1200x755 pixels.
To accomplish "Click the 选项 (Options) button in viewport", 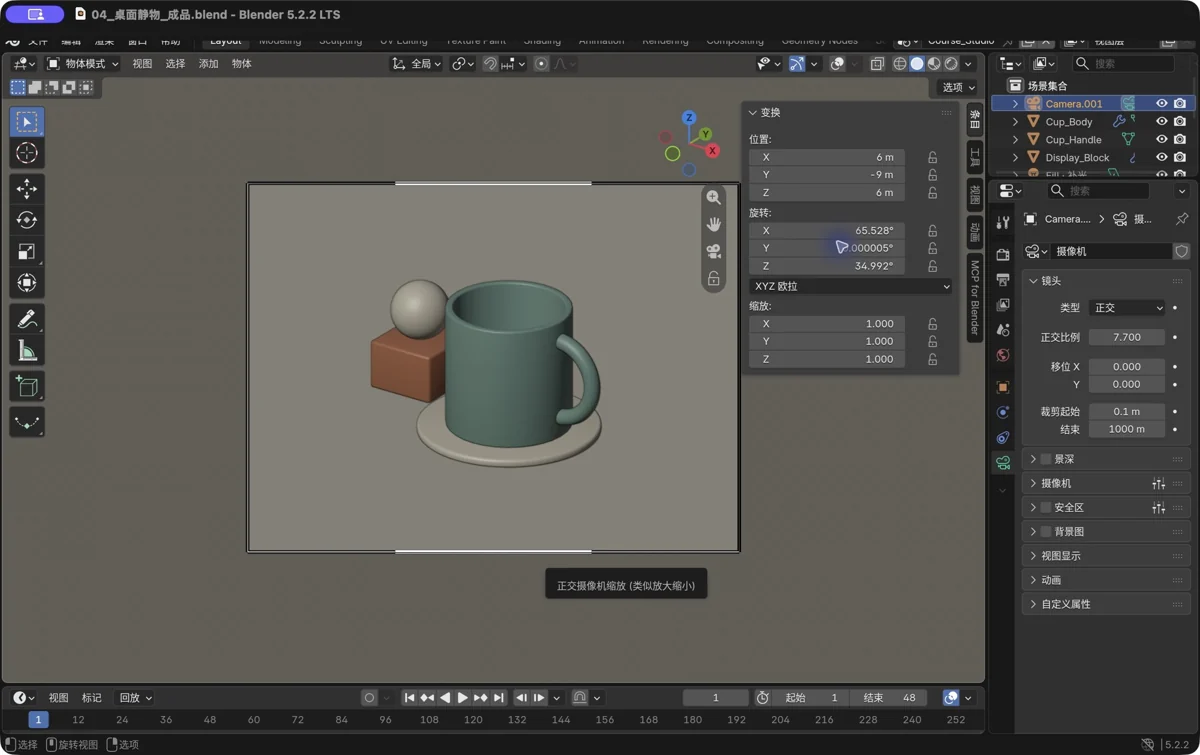I will click(958, 88).
